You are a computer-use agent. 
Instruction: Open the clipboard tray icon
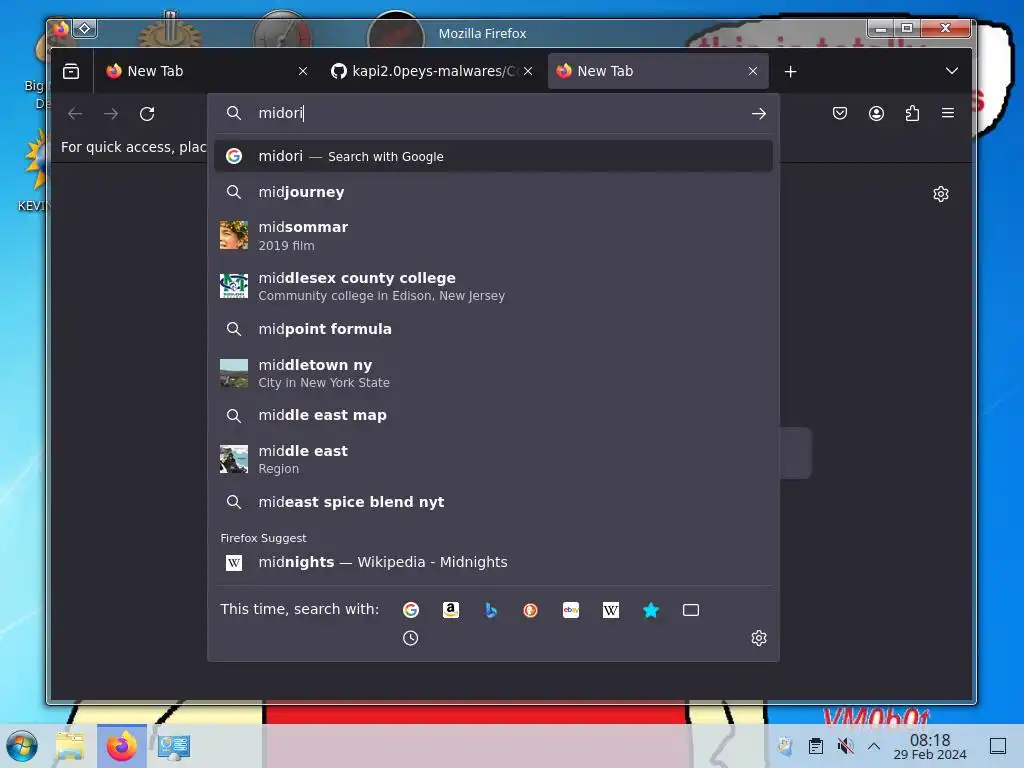[816, 746]
